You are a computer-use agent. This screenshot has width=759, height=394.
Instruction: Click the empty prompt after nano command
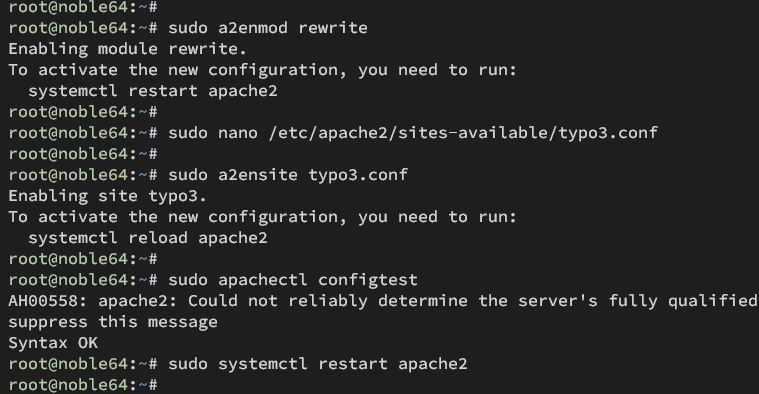click(x=83, y=154)
